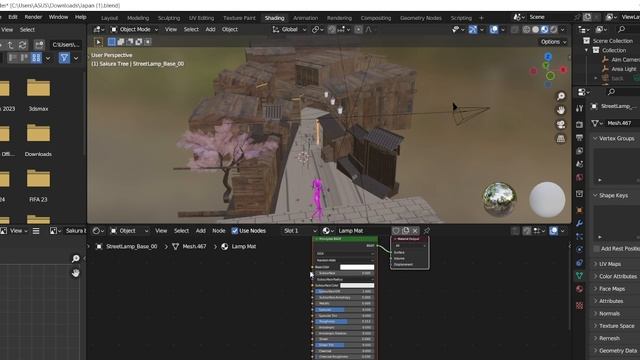Toggle proportional editing in viewport header
The image size is (640, 360).
point(358,29)
